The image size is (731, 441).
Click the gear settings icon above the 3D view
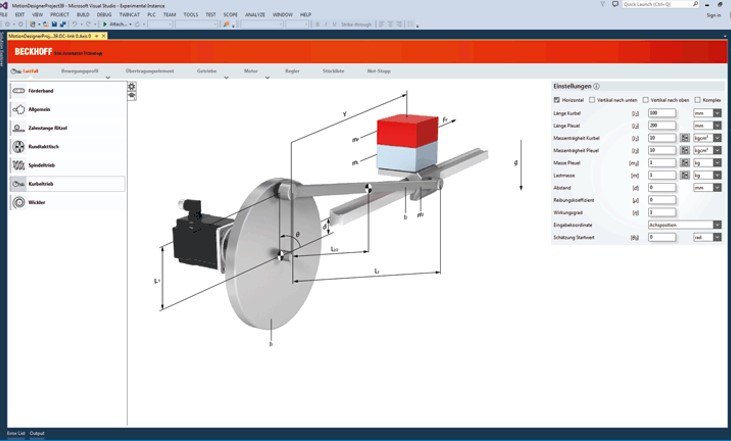[x=132, y=87]
